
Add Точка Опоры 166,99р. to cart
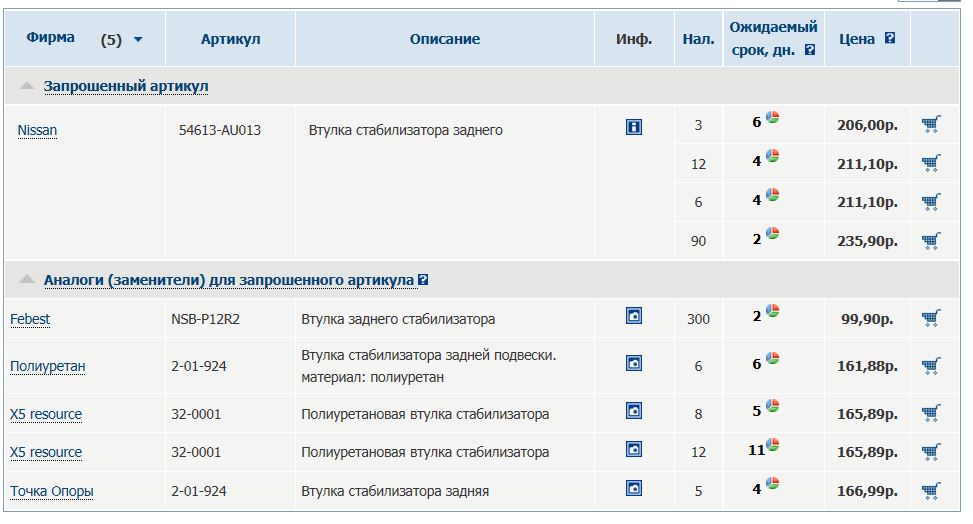pos(931,491)
